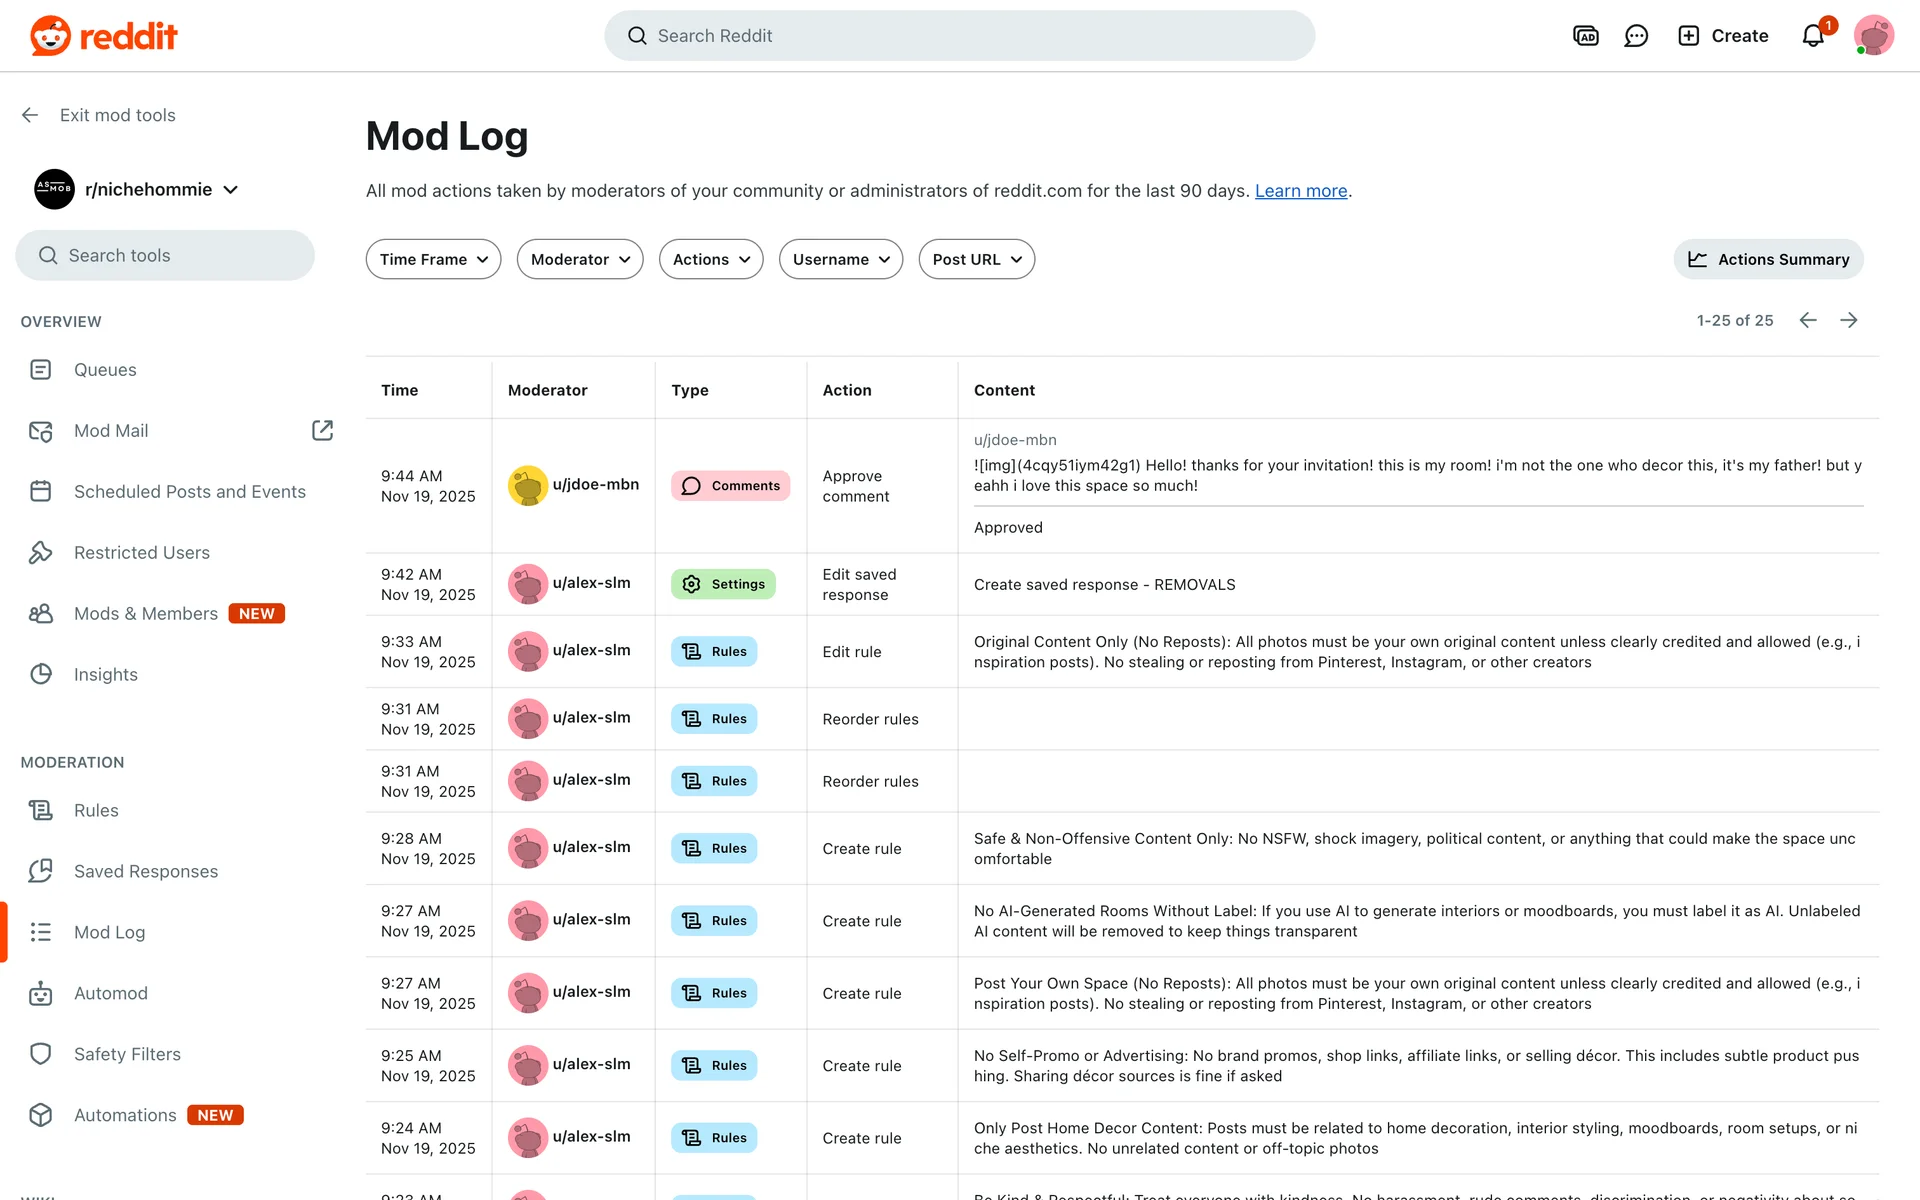The height and width of the screenshot is (1200, 1920).
Task: Open Insights from the sidebar
Action: tap(105, 675)
